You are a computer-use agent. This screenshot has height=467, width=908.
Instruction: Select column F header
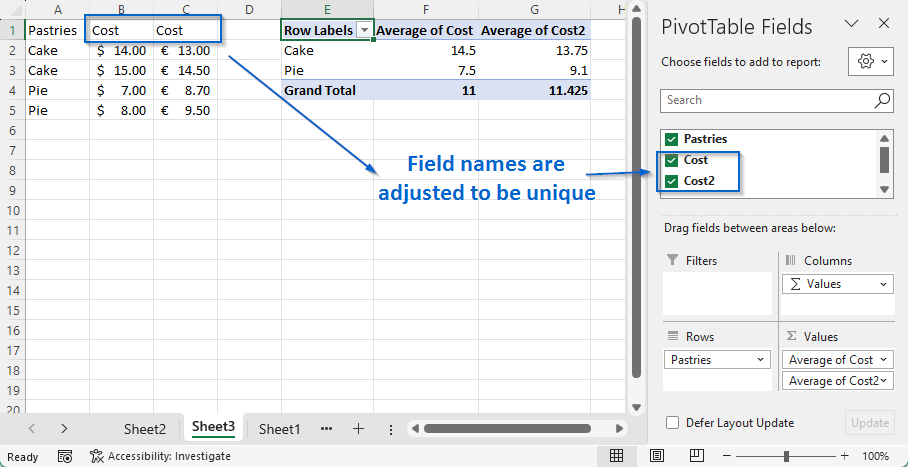[x=426, y=10]
